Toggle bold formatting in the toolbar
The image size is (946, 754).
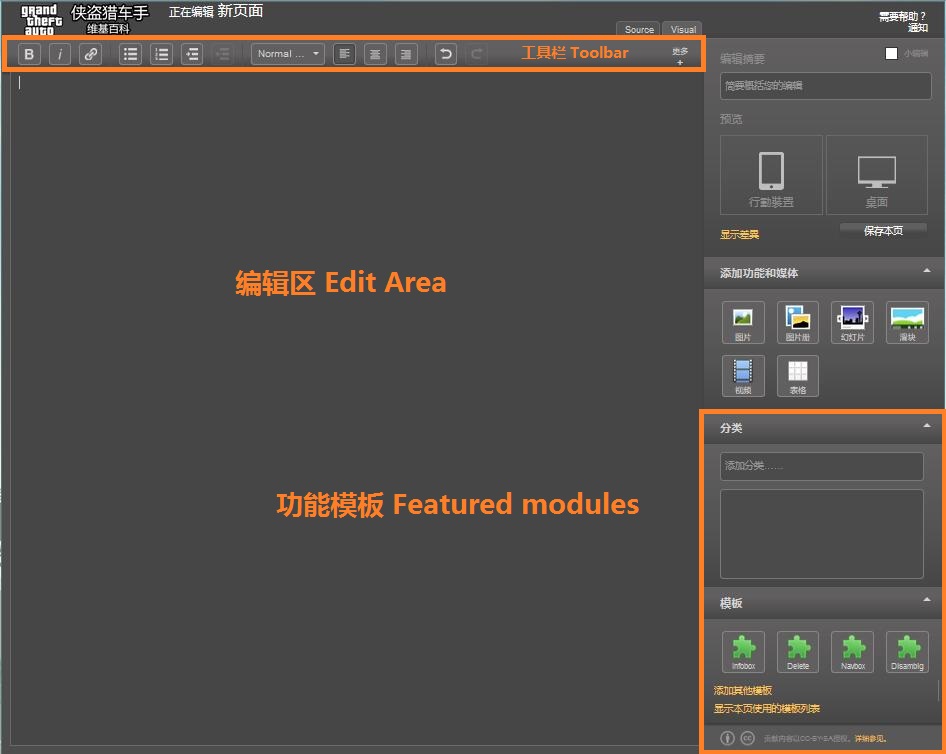(x=28, y=54)
